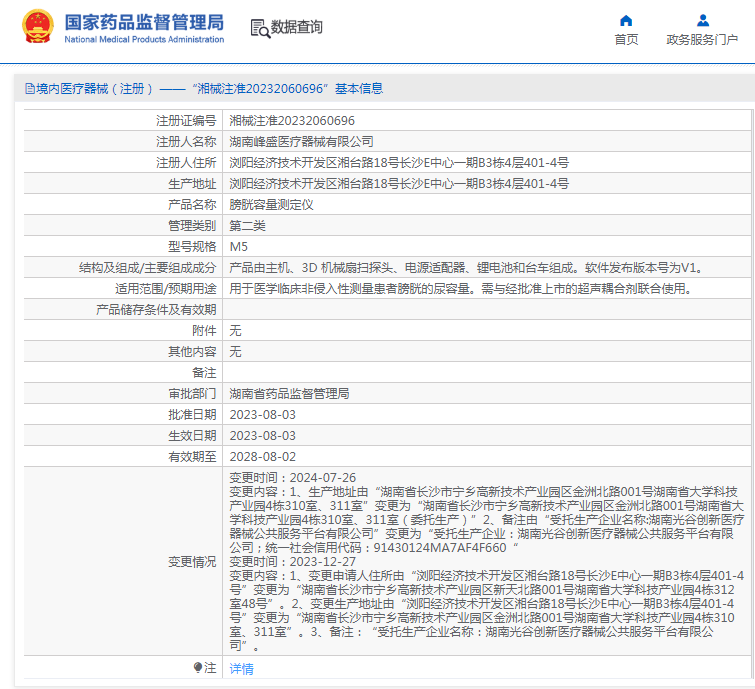Screen dimensions: 755x689
Task: Click the 数据查询 magnifier document icon
Action: click(259, 28)
